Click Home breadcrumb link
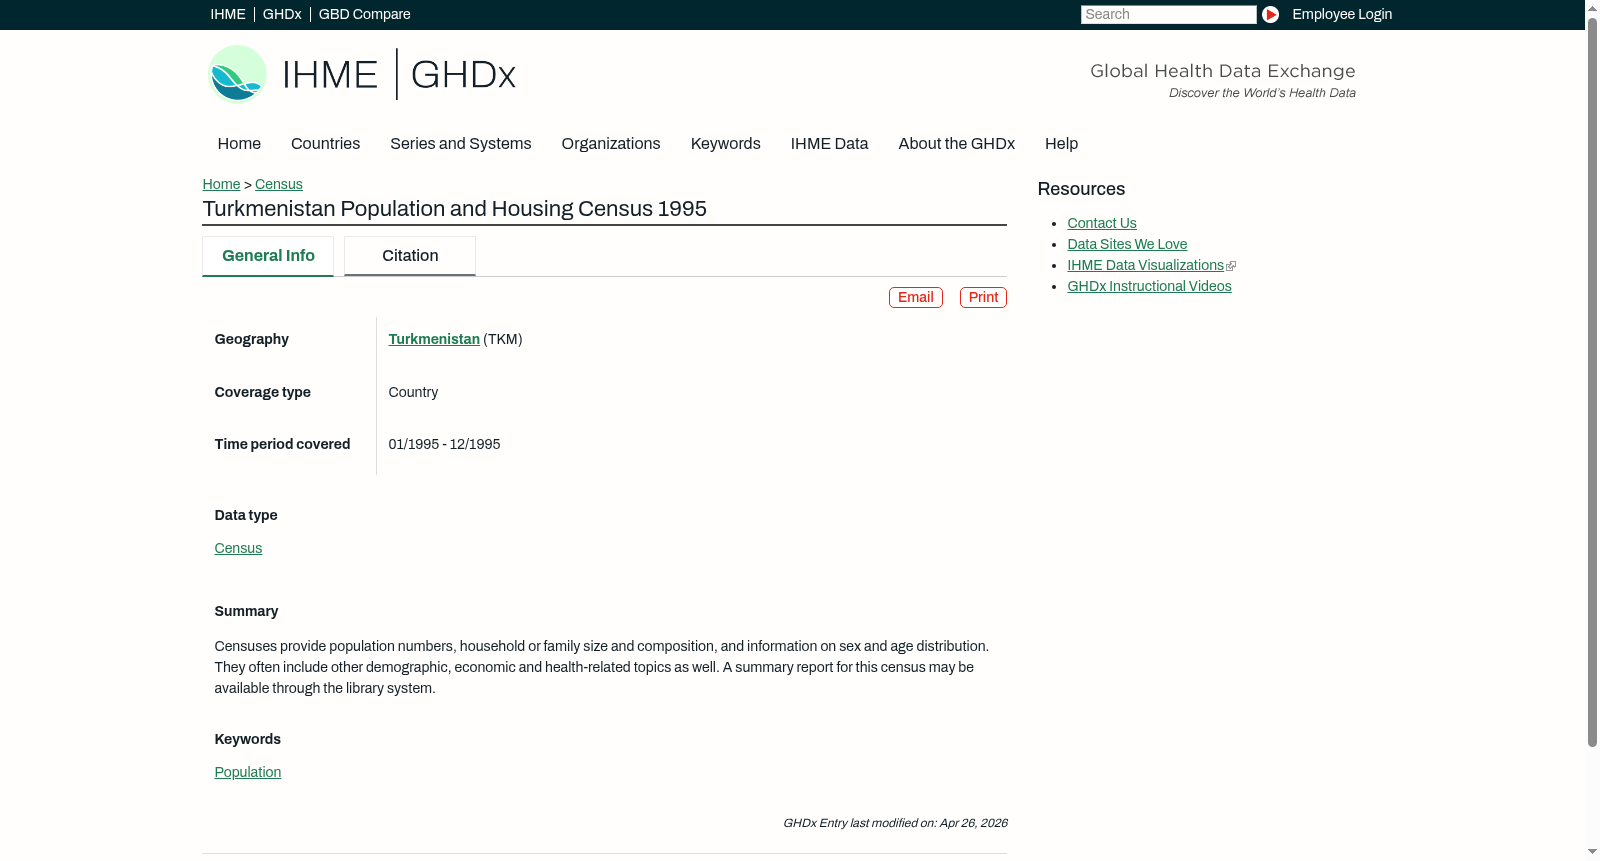 221,184
